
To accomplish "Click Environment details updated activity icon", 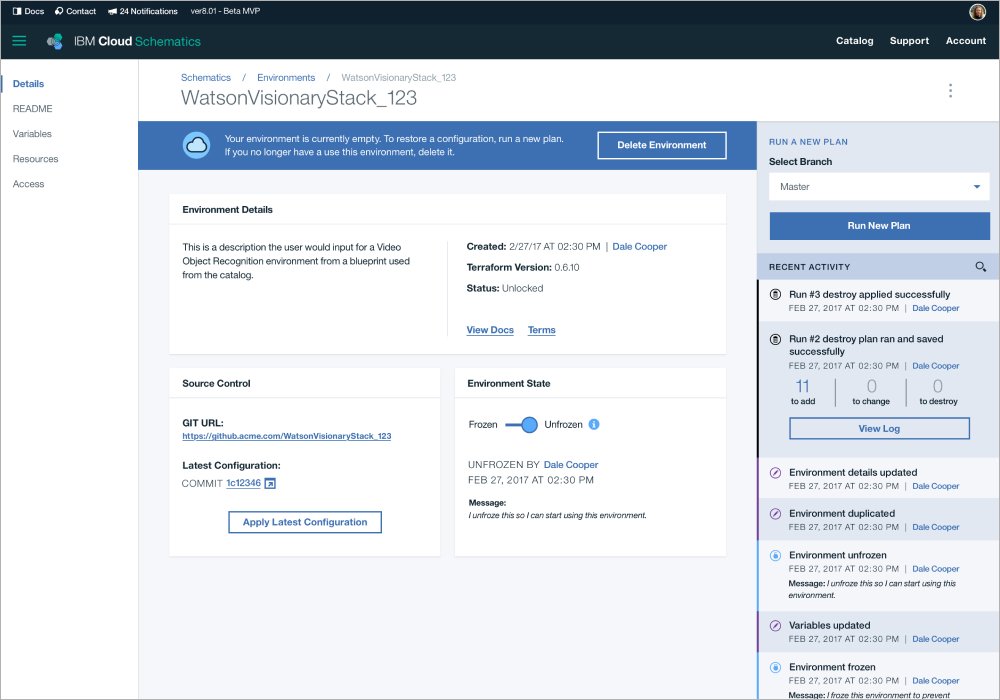I will click(x=776, y=472).
